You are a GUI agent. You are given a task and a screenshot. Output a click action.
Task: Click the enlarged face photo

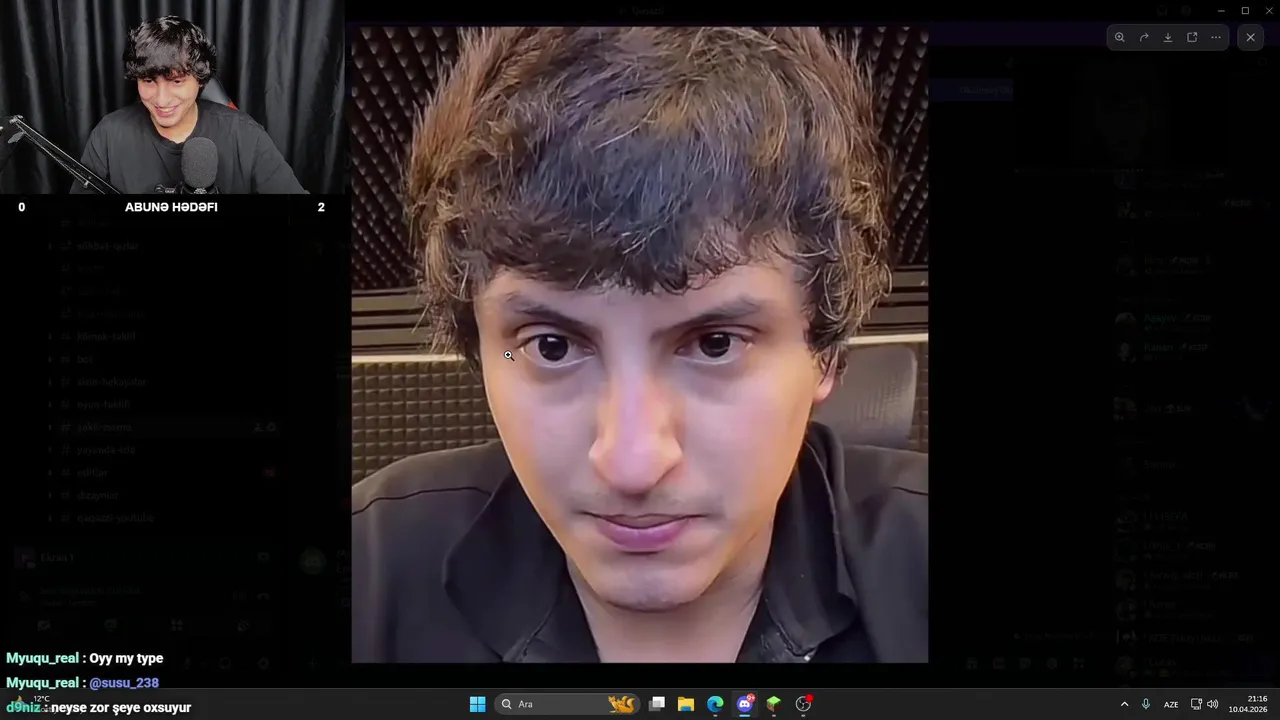[640, 344]
